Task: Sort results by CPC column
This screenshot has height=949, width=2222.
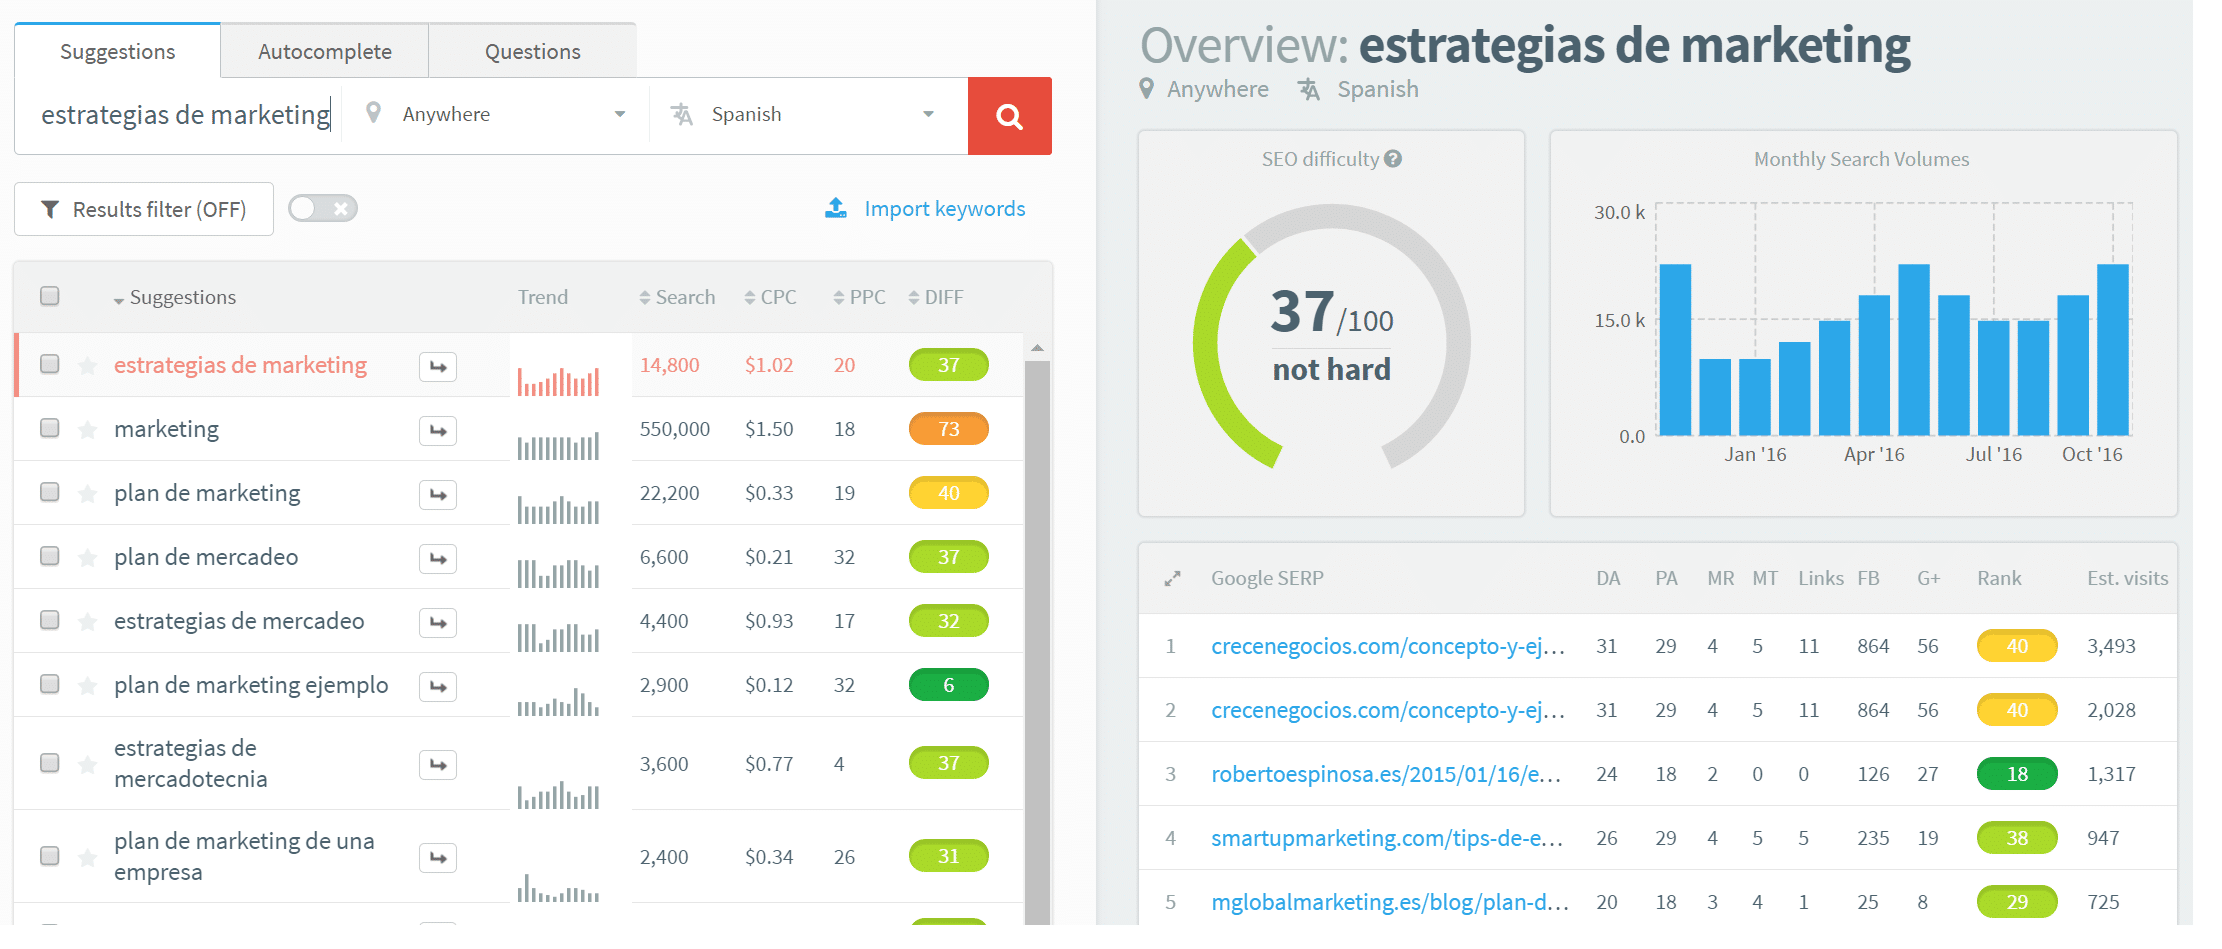Action: [x=770, y=296]
